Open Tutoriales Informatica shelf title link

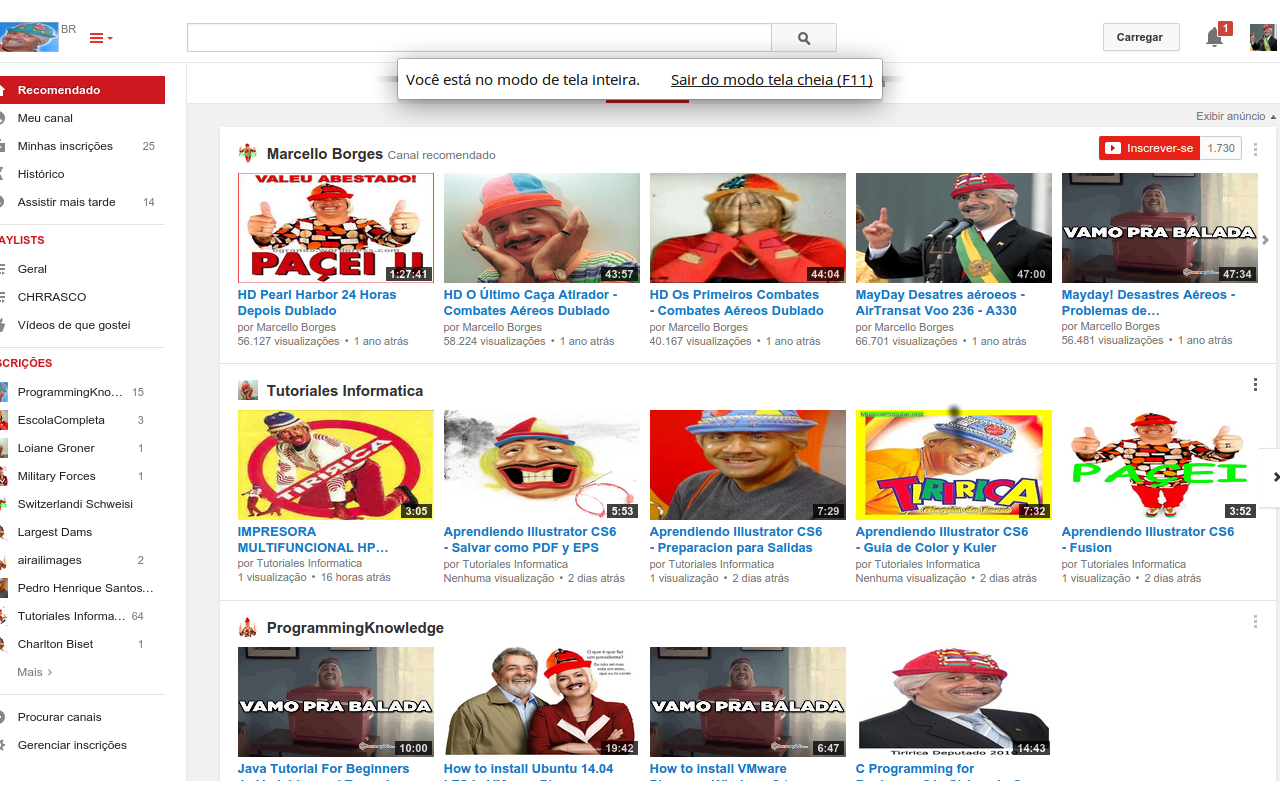(345, 391)
